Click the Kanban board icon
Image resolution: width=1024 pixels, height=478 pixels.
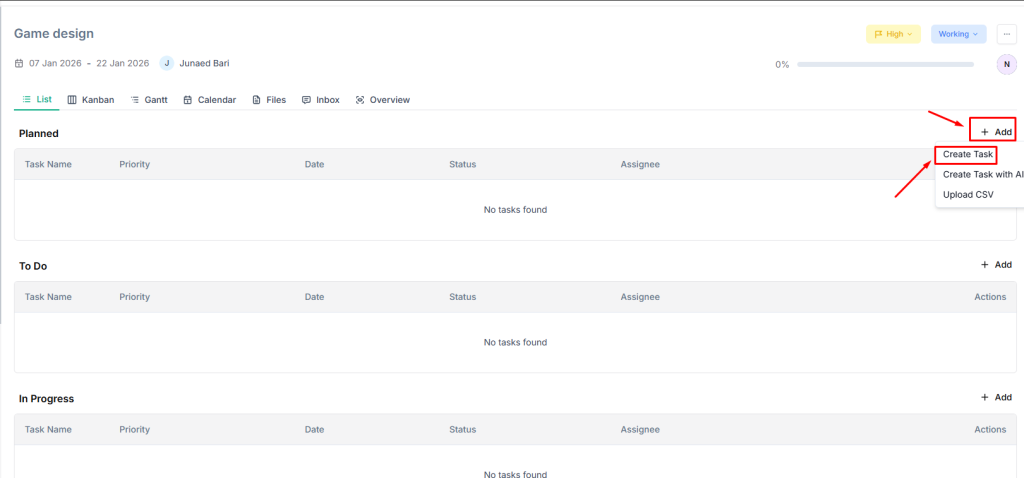pos(73,100)
